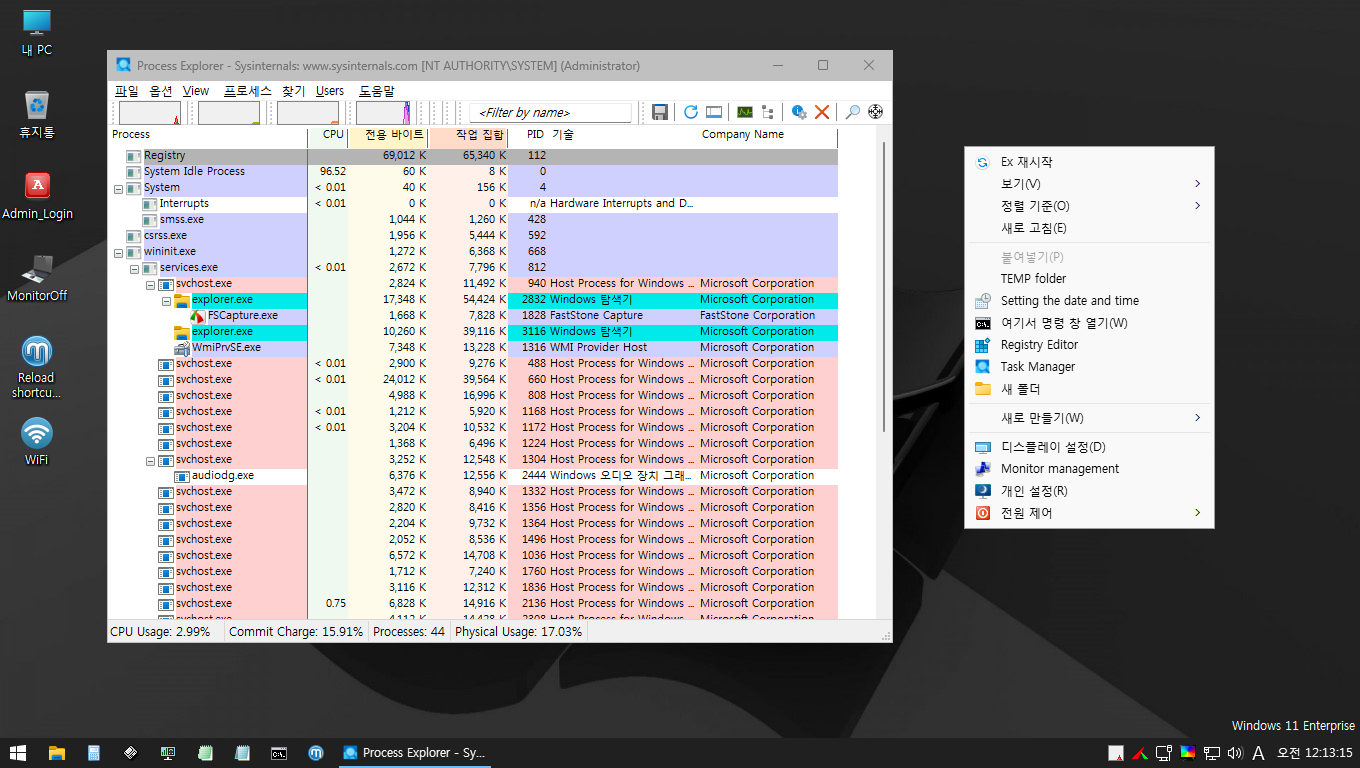This screenshot has width=1360, height=768.
Task: Select the 휴지통 recycle bin desktop icon
Action: coord(37,114)
